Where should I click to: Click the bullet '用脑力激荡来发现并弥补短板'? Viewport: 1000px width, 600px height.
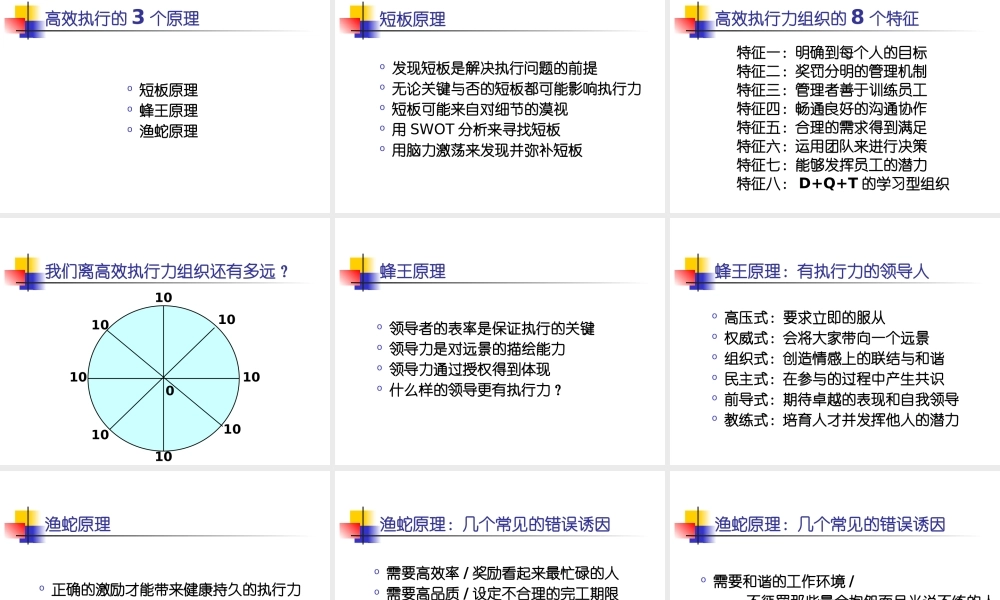(487, 150)
